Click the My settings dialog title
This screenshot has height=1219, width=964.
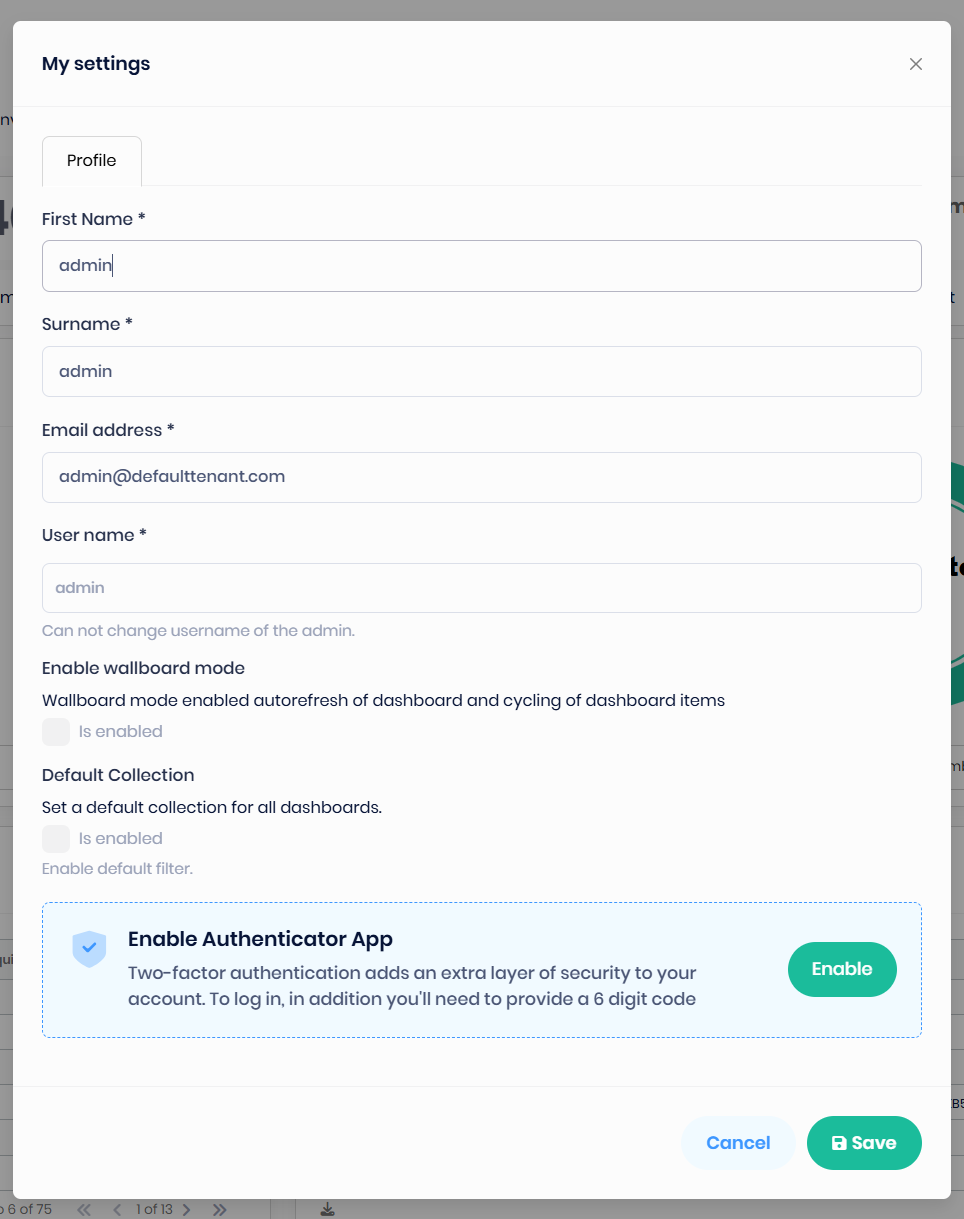pos(96,64)
